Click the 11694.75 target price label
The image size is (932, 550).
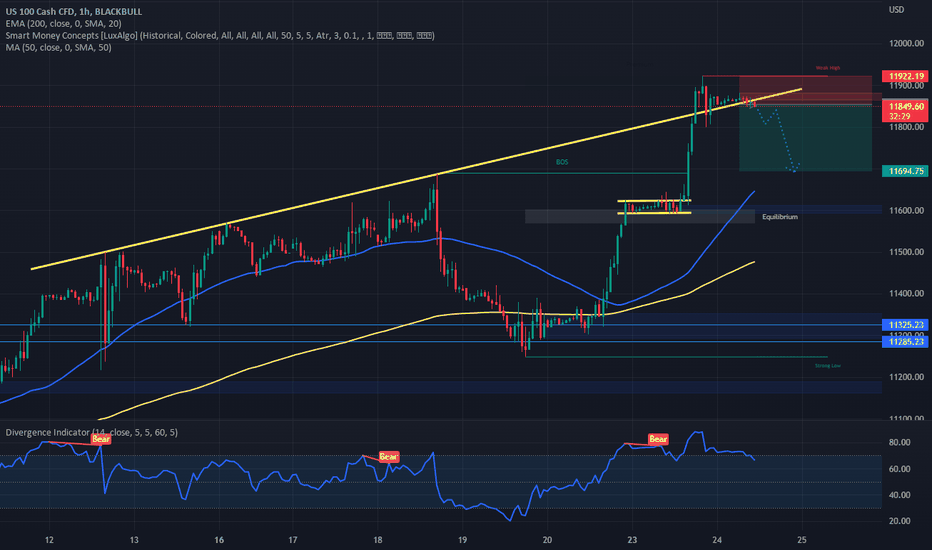click(x=906, y=171)
